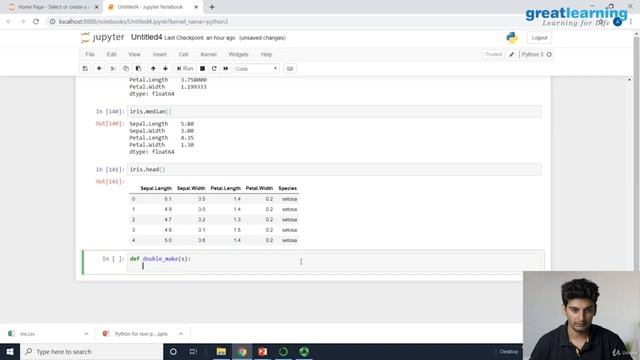640x360 pixels.
Task: Open download options for the csv file
Action: pyautogui.click(x=86, y=334)
